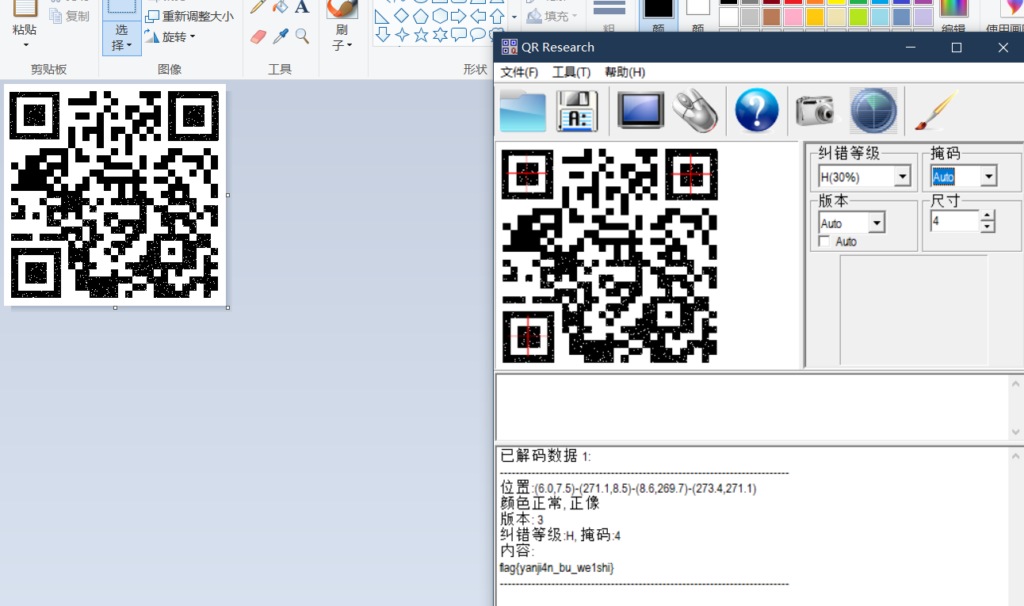This screenshot has width=1024, height=606.
Task: Open file with folder icon in QR Research
Action: tap(522, 112)
